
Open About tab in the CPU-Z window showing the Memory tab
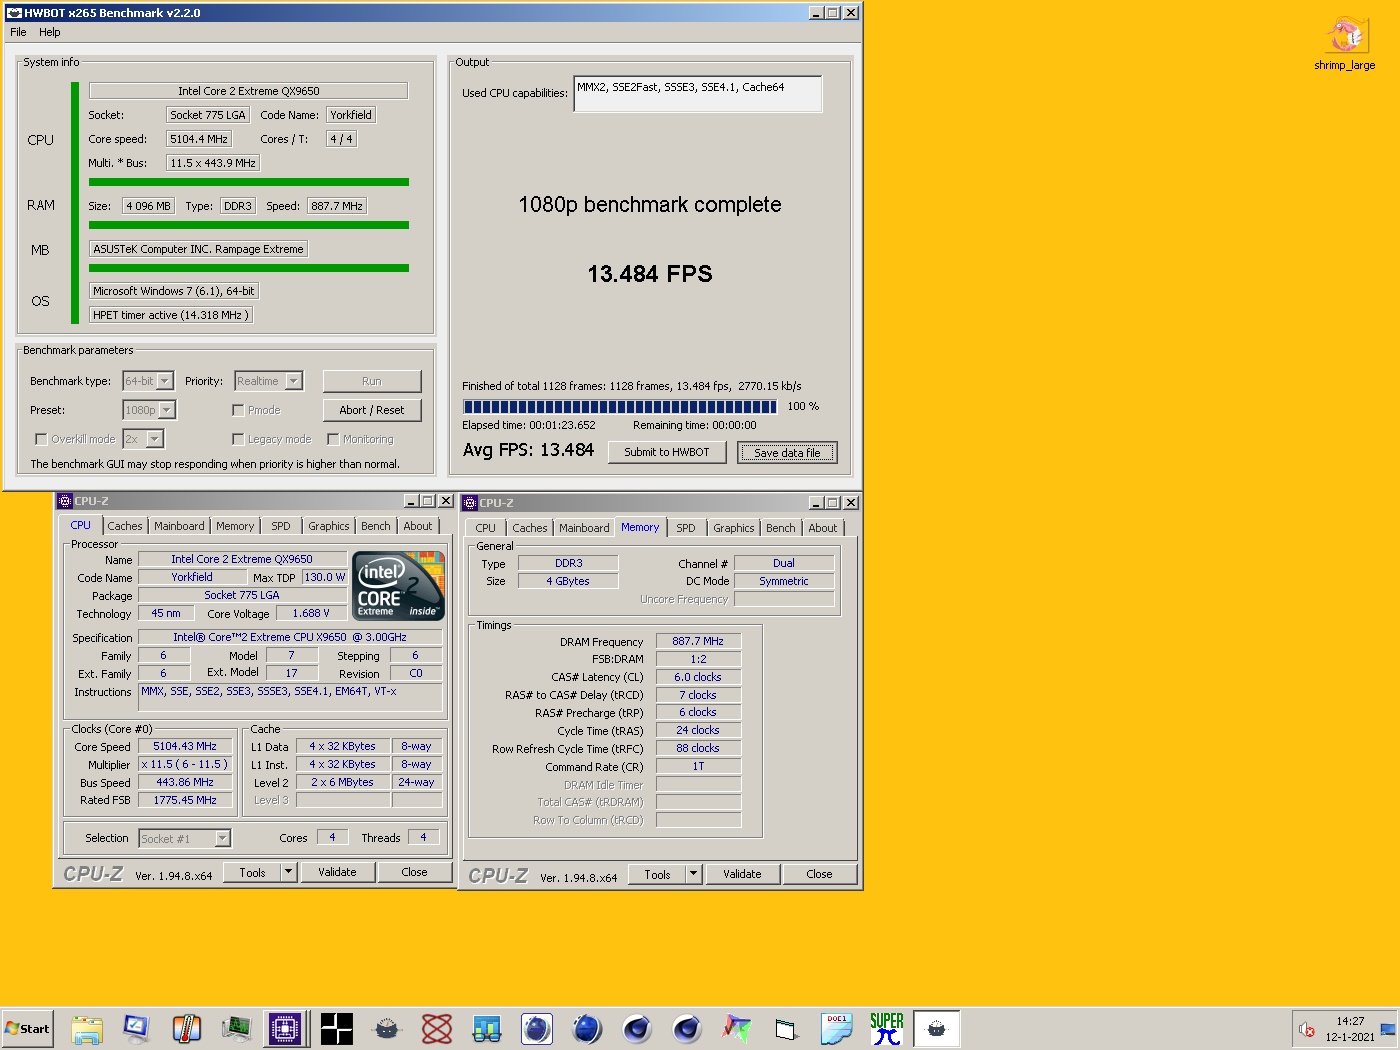tap(823, 528)
